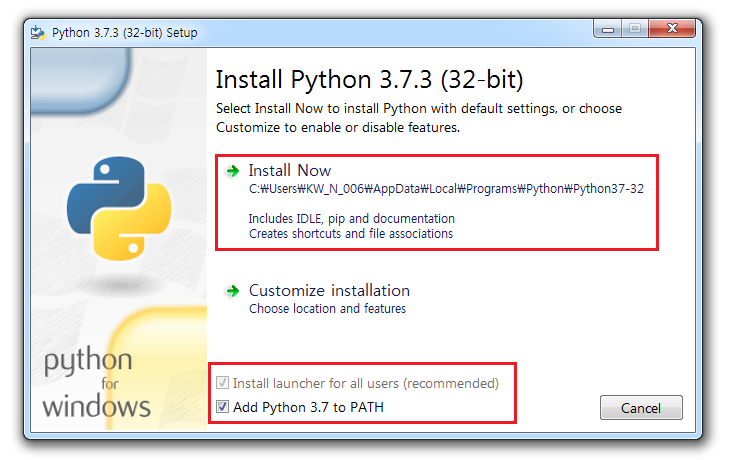Viewport: 731px width, 460px height.
Task: Click the Python logo in the sidebar
Action: [119, 208]
